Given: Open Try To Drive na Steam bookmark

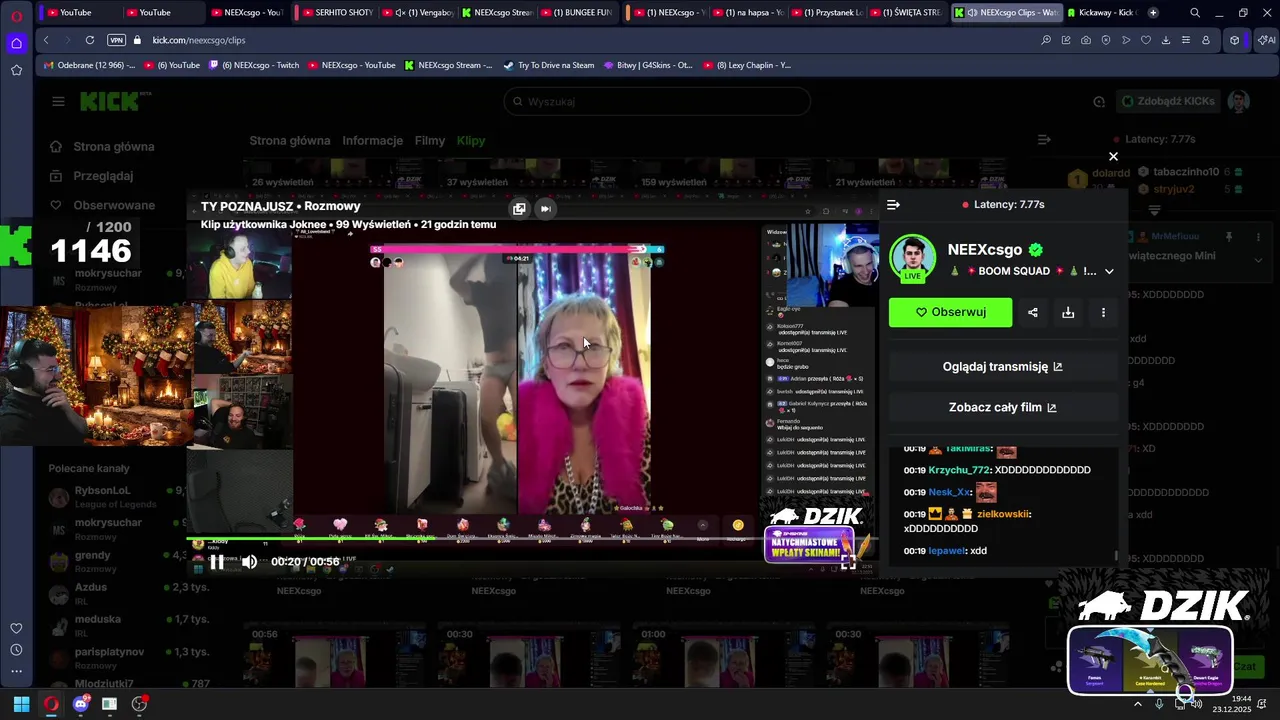Looking at the screenshot, I should (548, 65).
